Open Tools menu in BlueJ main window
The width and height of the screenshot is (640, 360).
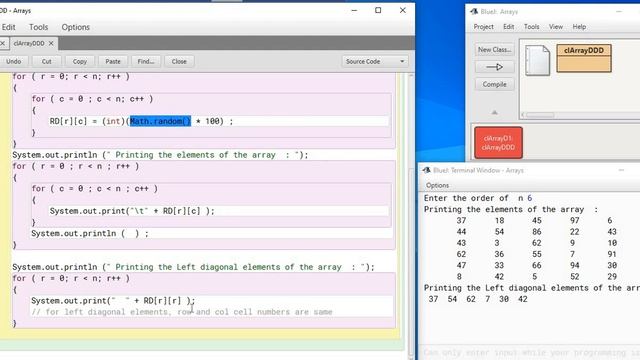pyautogui.click(x=531, y=27)
